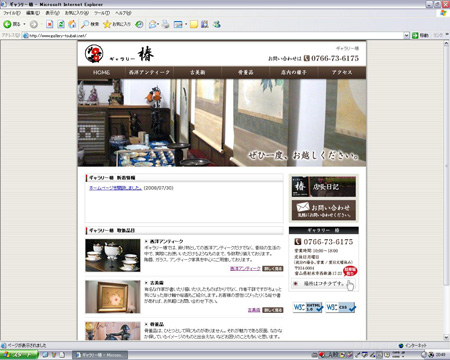
Task: Click the お問い合わせ contact banner
Action: (324, 210)
